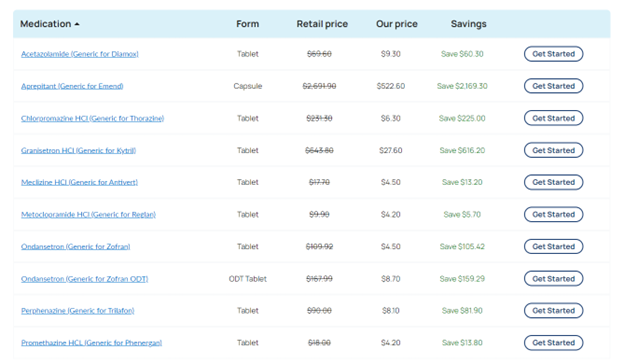The image size is (624, 364).
Task: Select the crossed-out $109.92 retail price
Action: 319,247
